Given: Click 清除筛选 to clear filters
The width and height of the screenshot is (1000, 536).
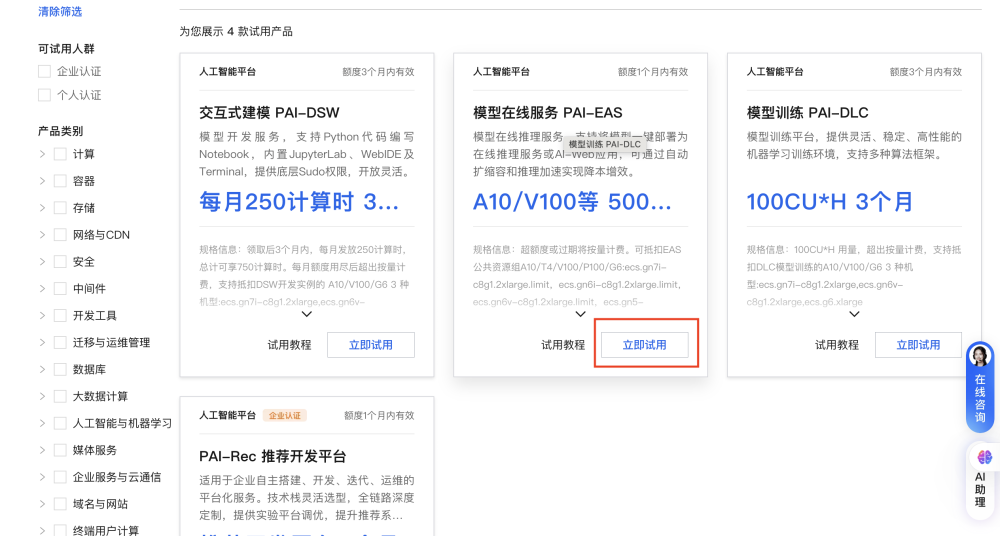Looking at the screenshot, I should pyautogui.click(x=60, y=11).
